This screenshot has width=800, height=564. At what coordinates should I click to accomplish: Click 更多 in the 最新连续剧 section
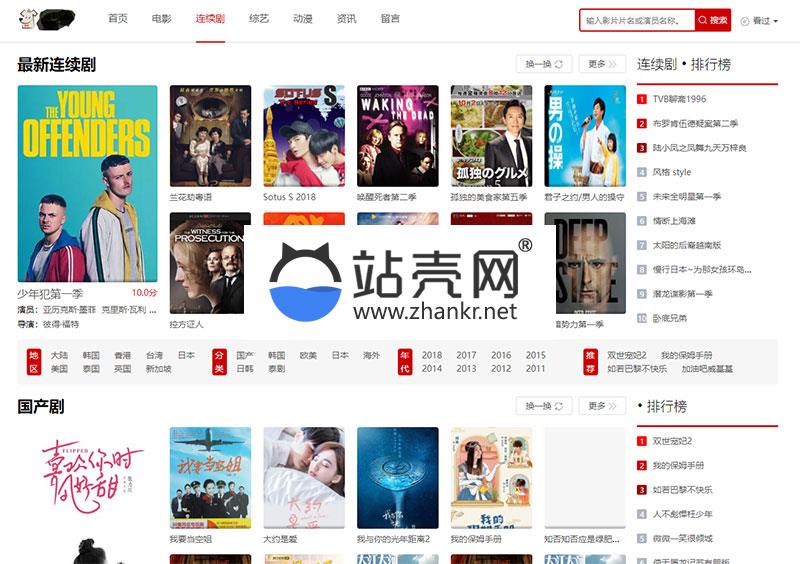click(602, 64)
